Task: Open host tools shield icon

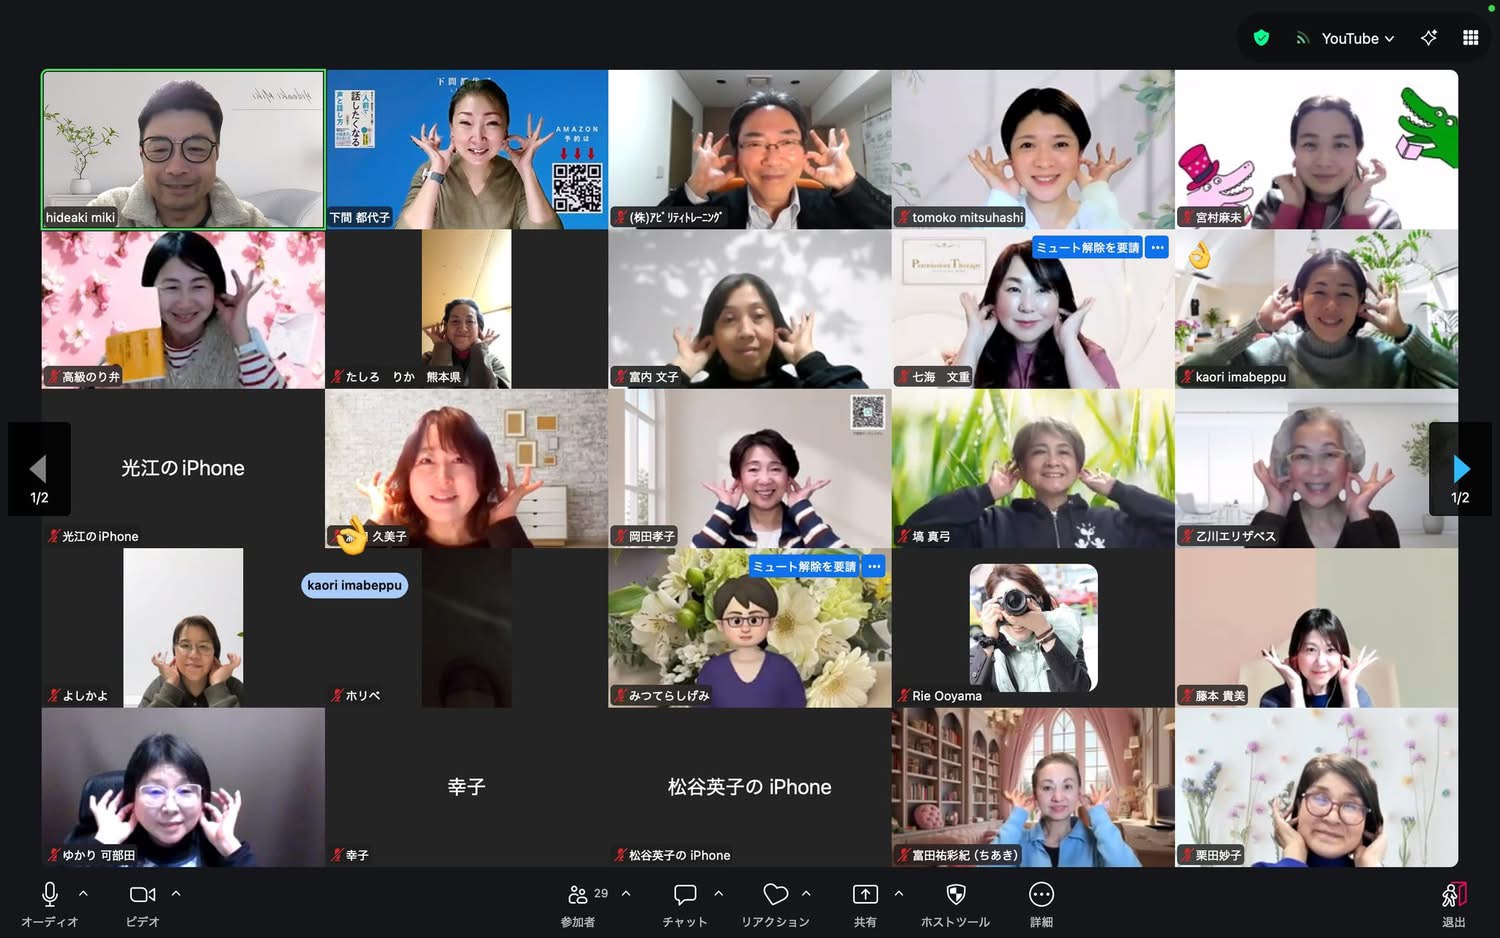Action: tap(955, 894)
